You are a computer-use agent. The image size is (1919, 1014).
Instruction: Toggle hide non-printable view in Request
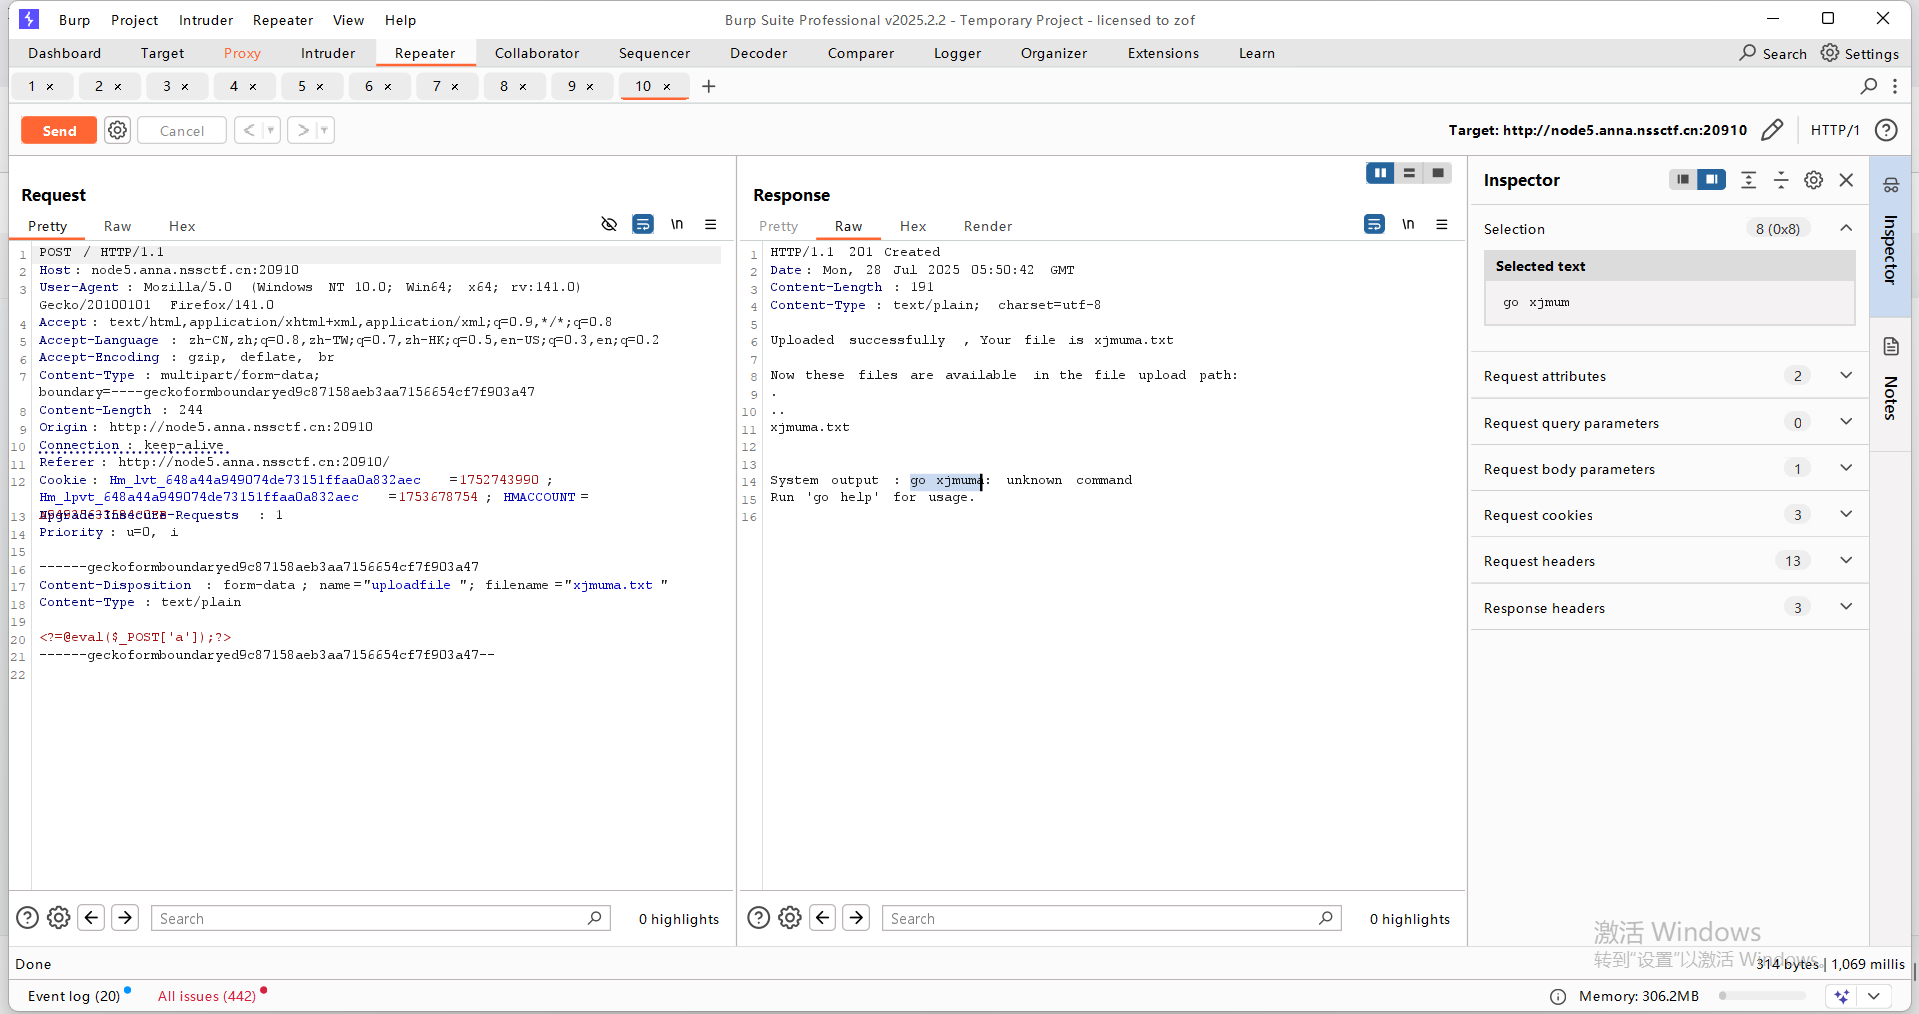(x=609, y=224)
